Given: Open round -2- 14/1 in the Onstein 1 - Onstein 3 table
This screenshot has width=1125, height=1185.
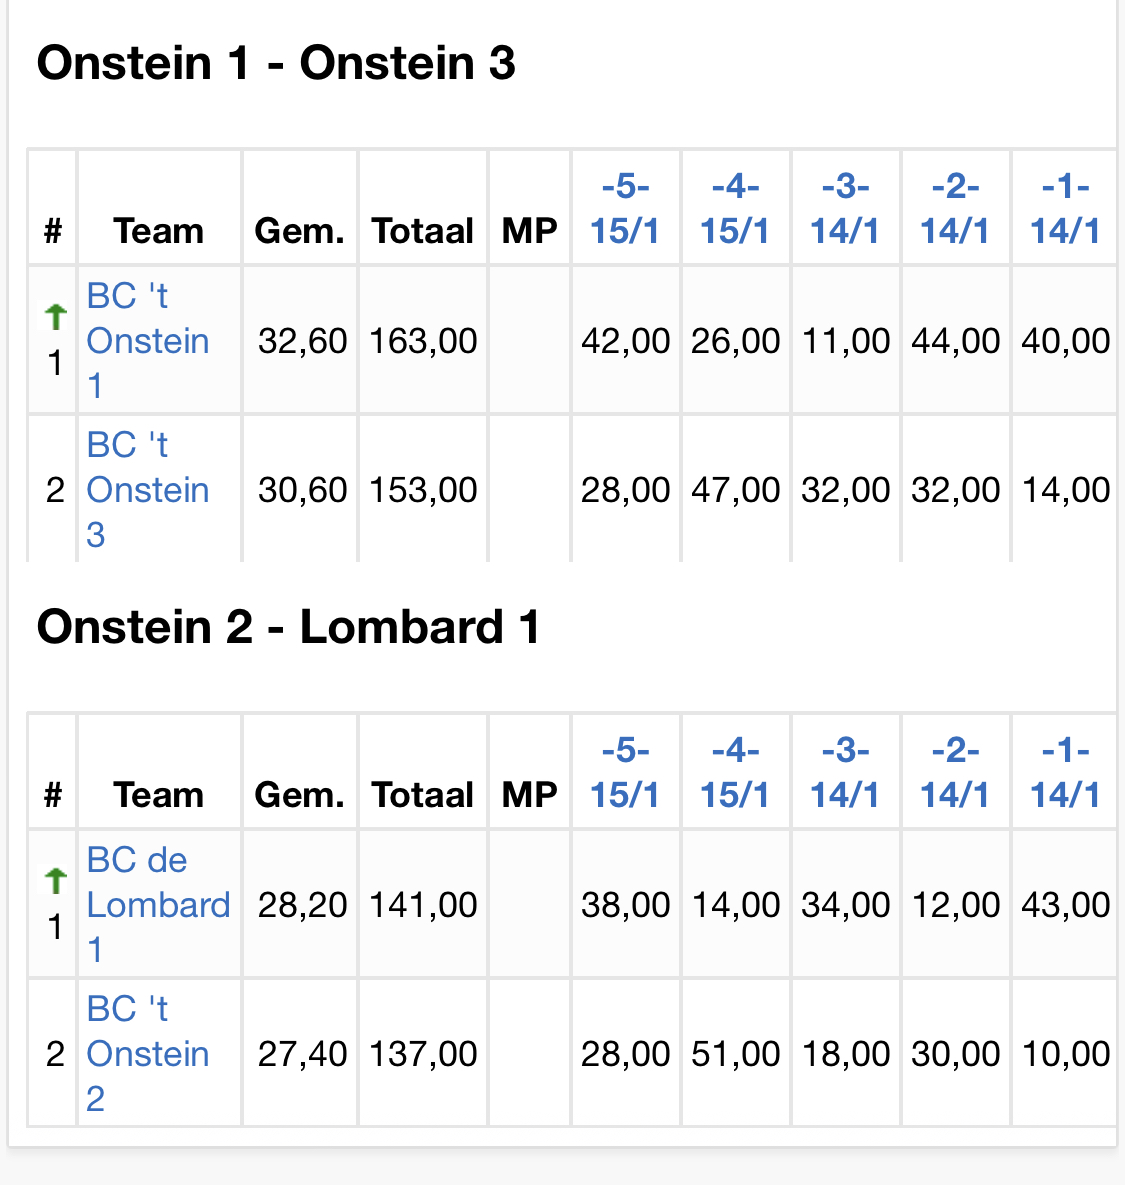Looking at the screenshot, I should point(955,209).
